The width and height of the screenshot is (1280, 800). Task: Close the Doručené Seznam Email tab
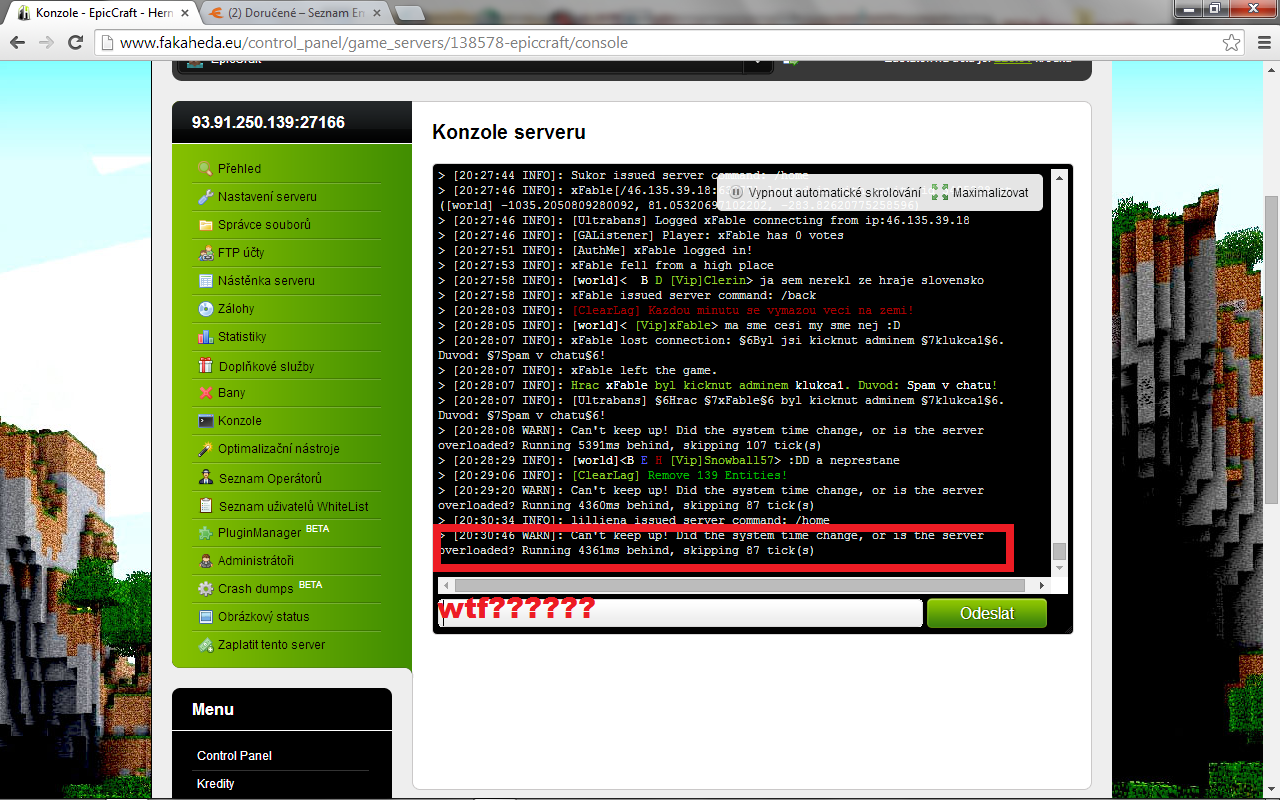pos(376,14)
